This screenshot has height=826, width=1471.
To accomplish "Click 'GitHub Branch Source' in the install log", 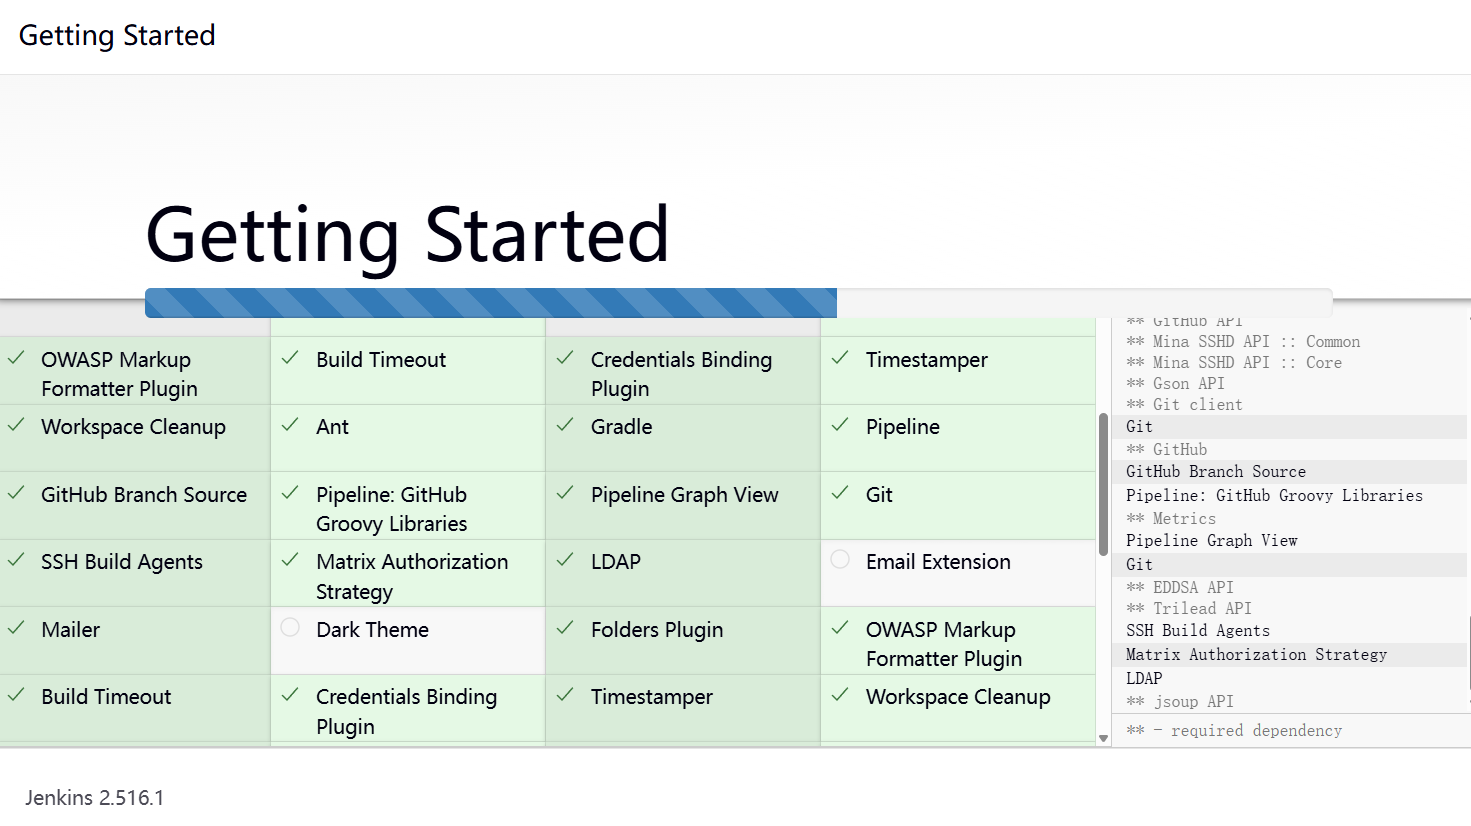I will (x=1216, y=472).
